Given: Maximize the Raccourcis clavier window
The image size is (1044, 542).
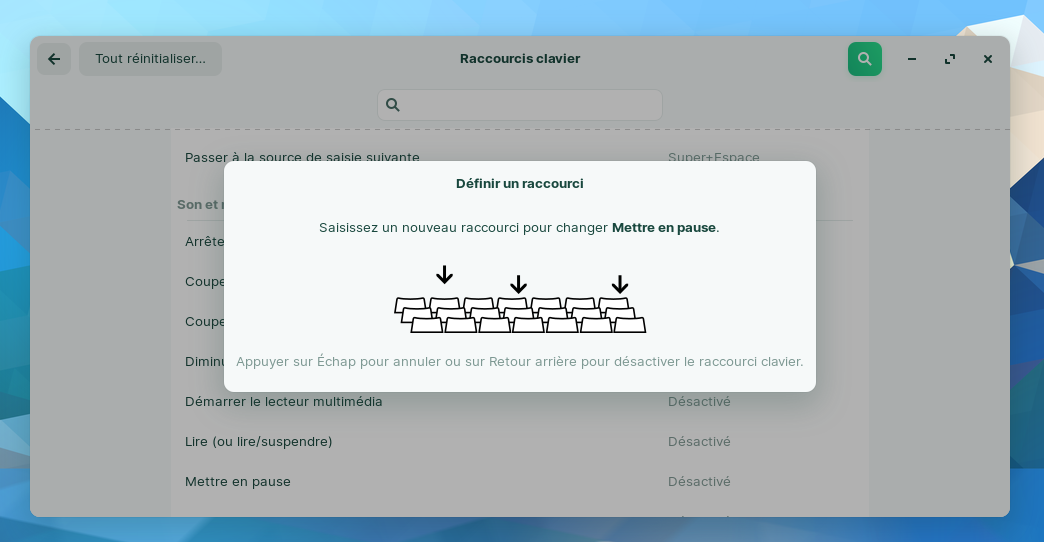Looking at the screenshot, I should pyautogui.click(x=950, y=59).
